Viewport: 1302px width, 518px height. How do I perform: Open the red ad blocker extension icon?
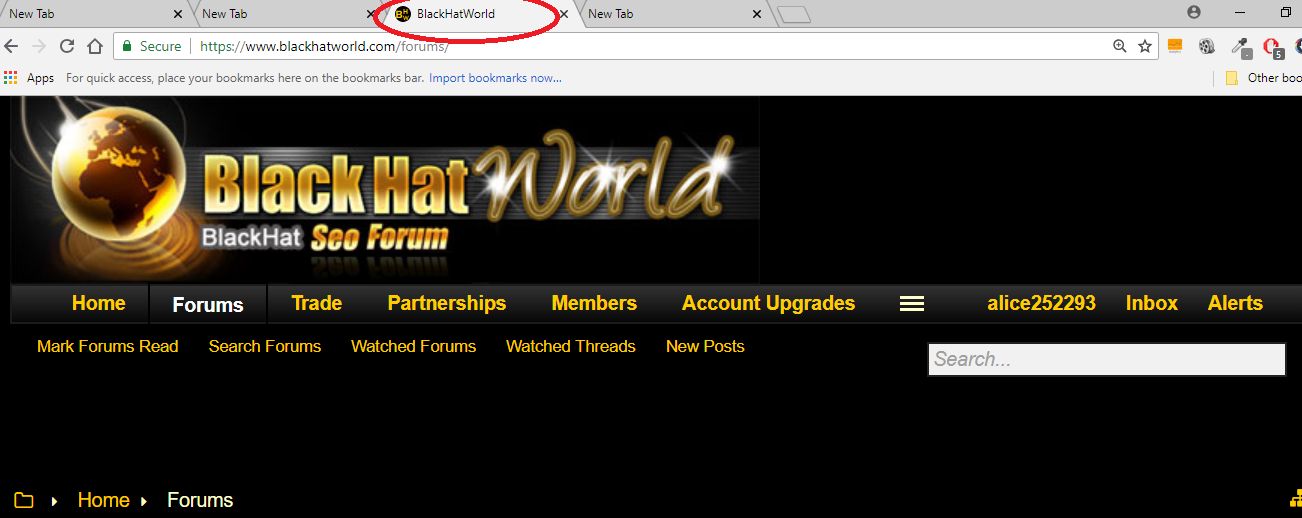[1273, 46]
